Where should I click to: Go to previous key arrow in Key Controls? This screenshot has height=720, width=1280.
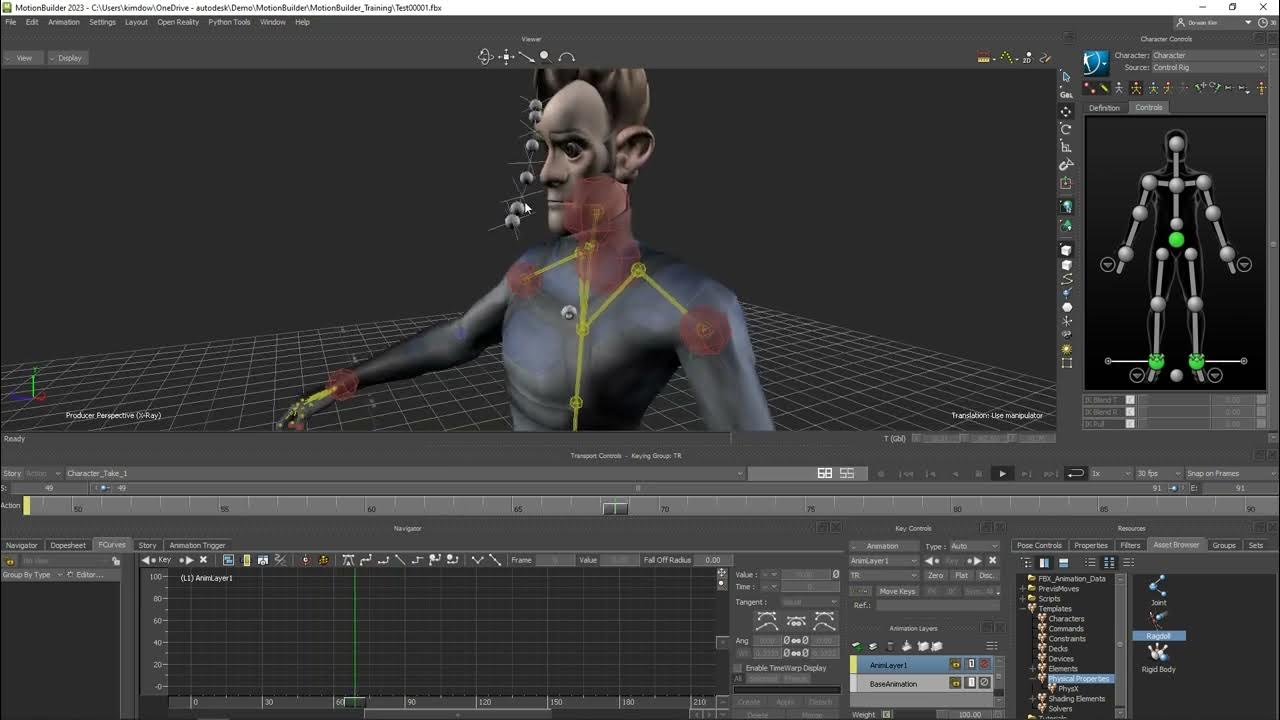[x=932, y=561]
